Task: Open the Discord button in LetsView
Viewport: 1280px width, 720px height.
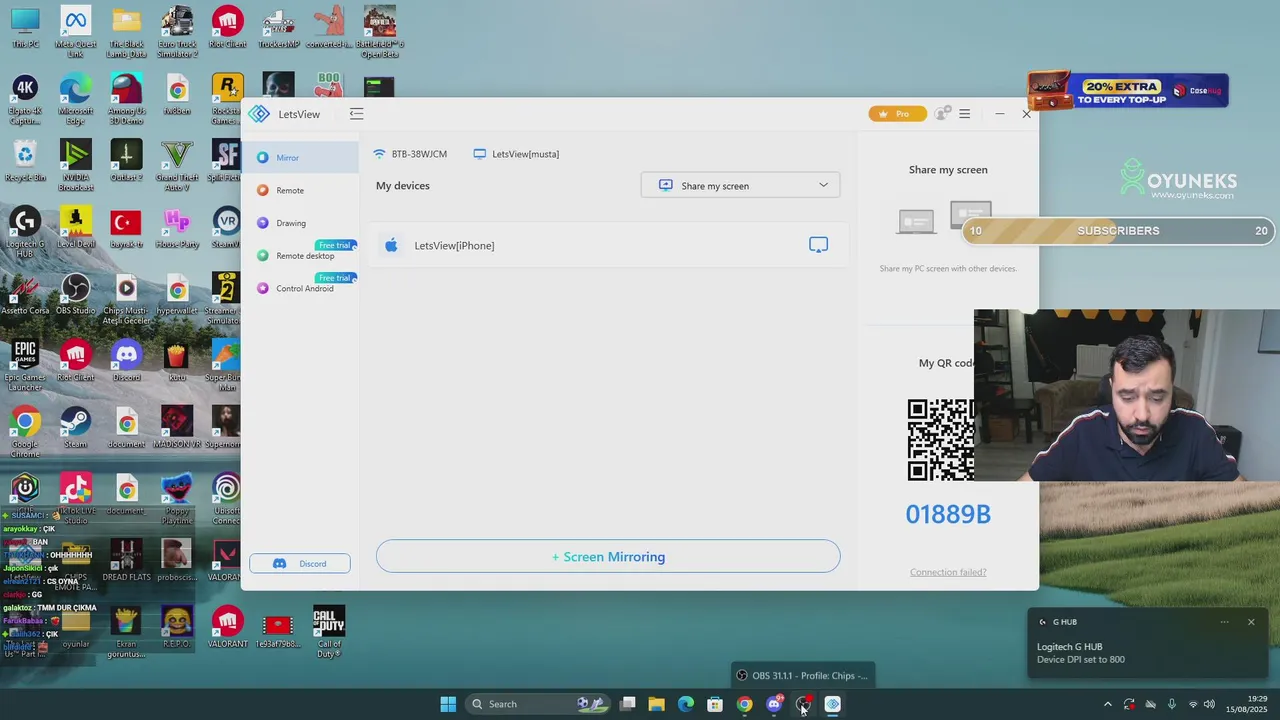Action: [300, 563]
